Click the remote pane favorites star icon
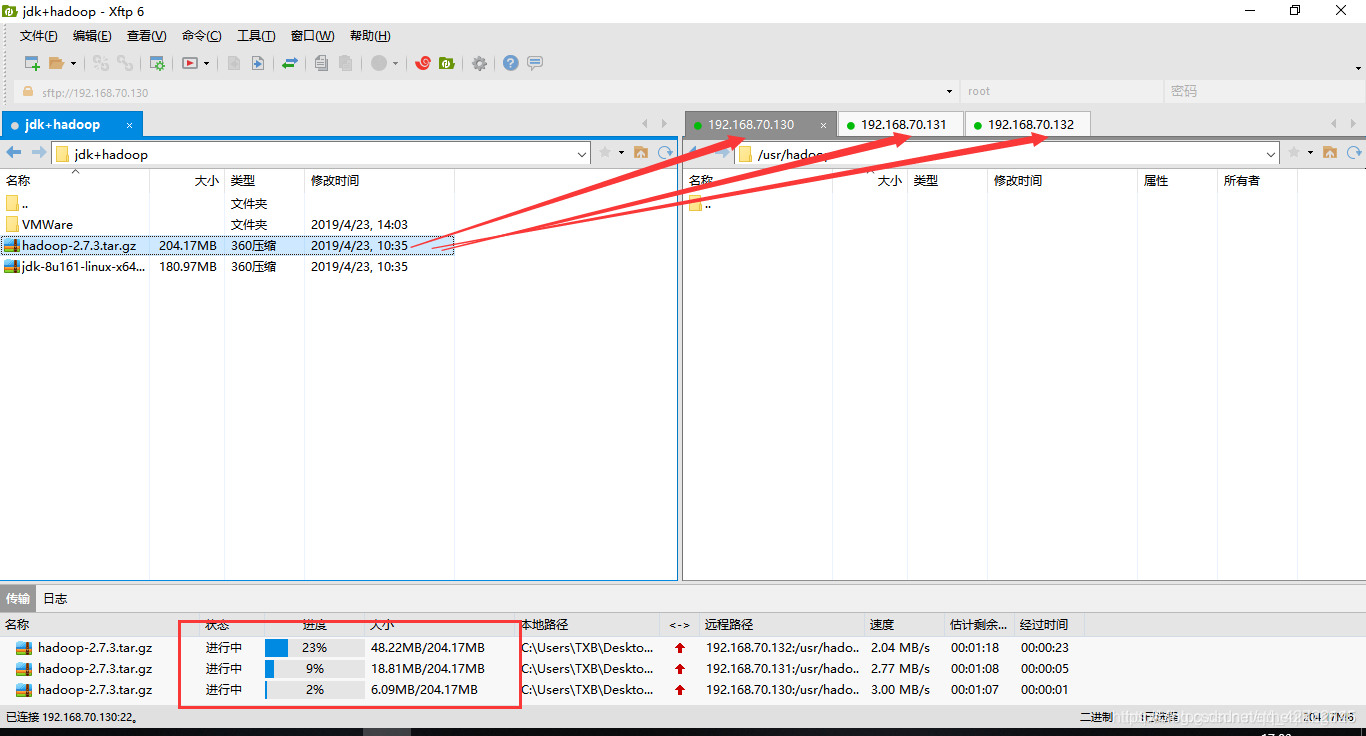The height and width of the screenshot is (736, 1366). [x=1294, y=153]
